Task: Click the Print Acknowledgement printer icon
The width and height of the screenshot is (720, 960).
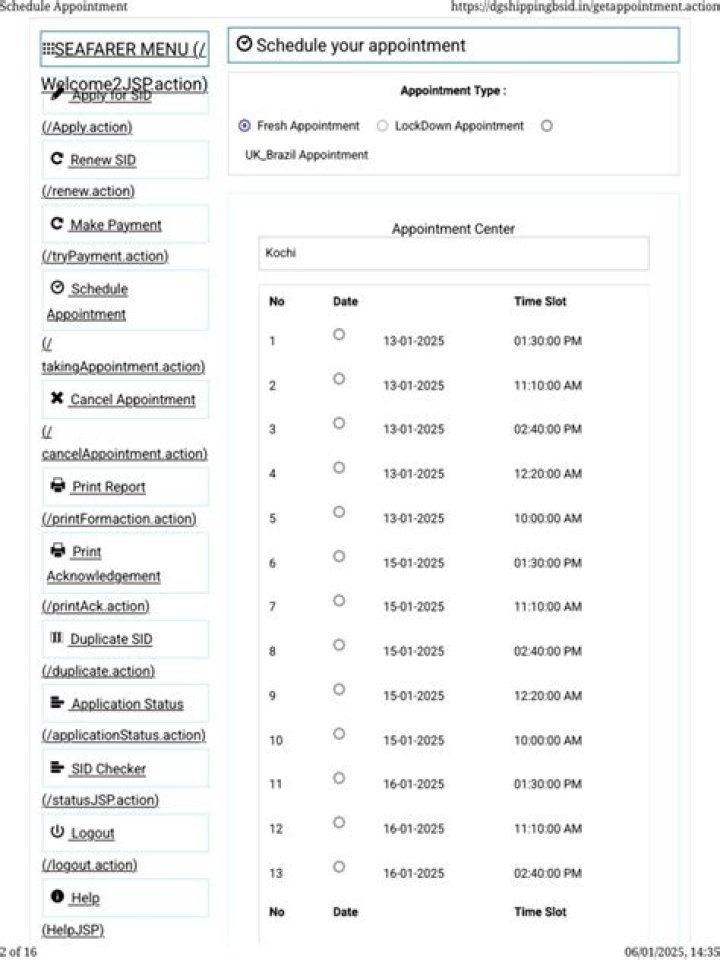Action: (58, 550)
